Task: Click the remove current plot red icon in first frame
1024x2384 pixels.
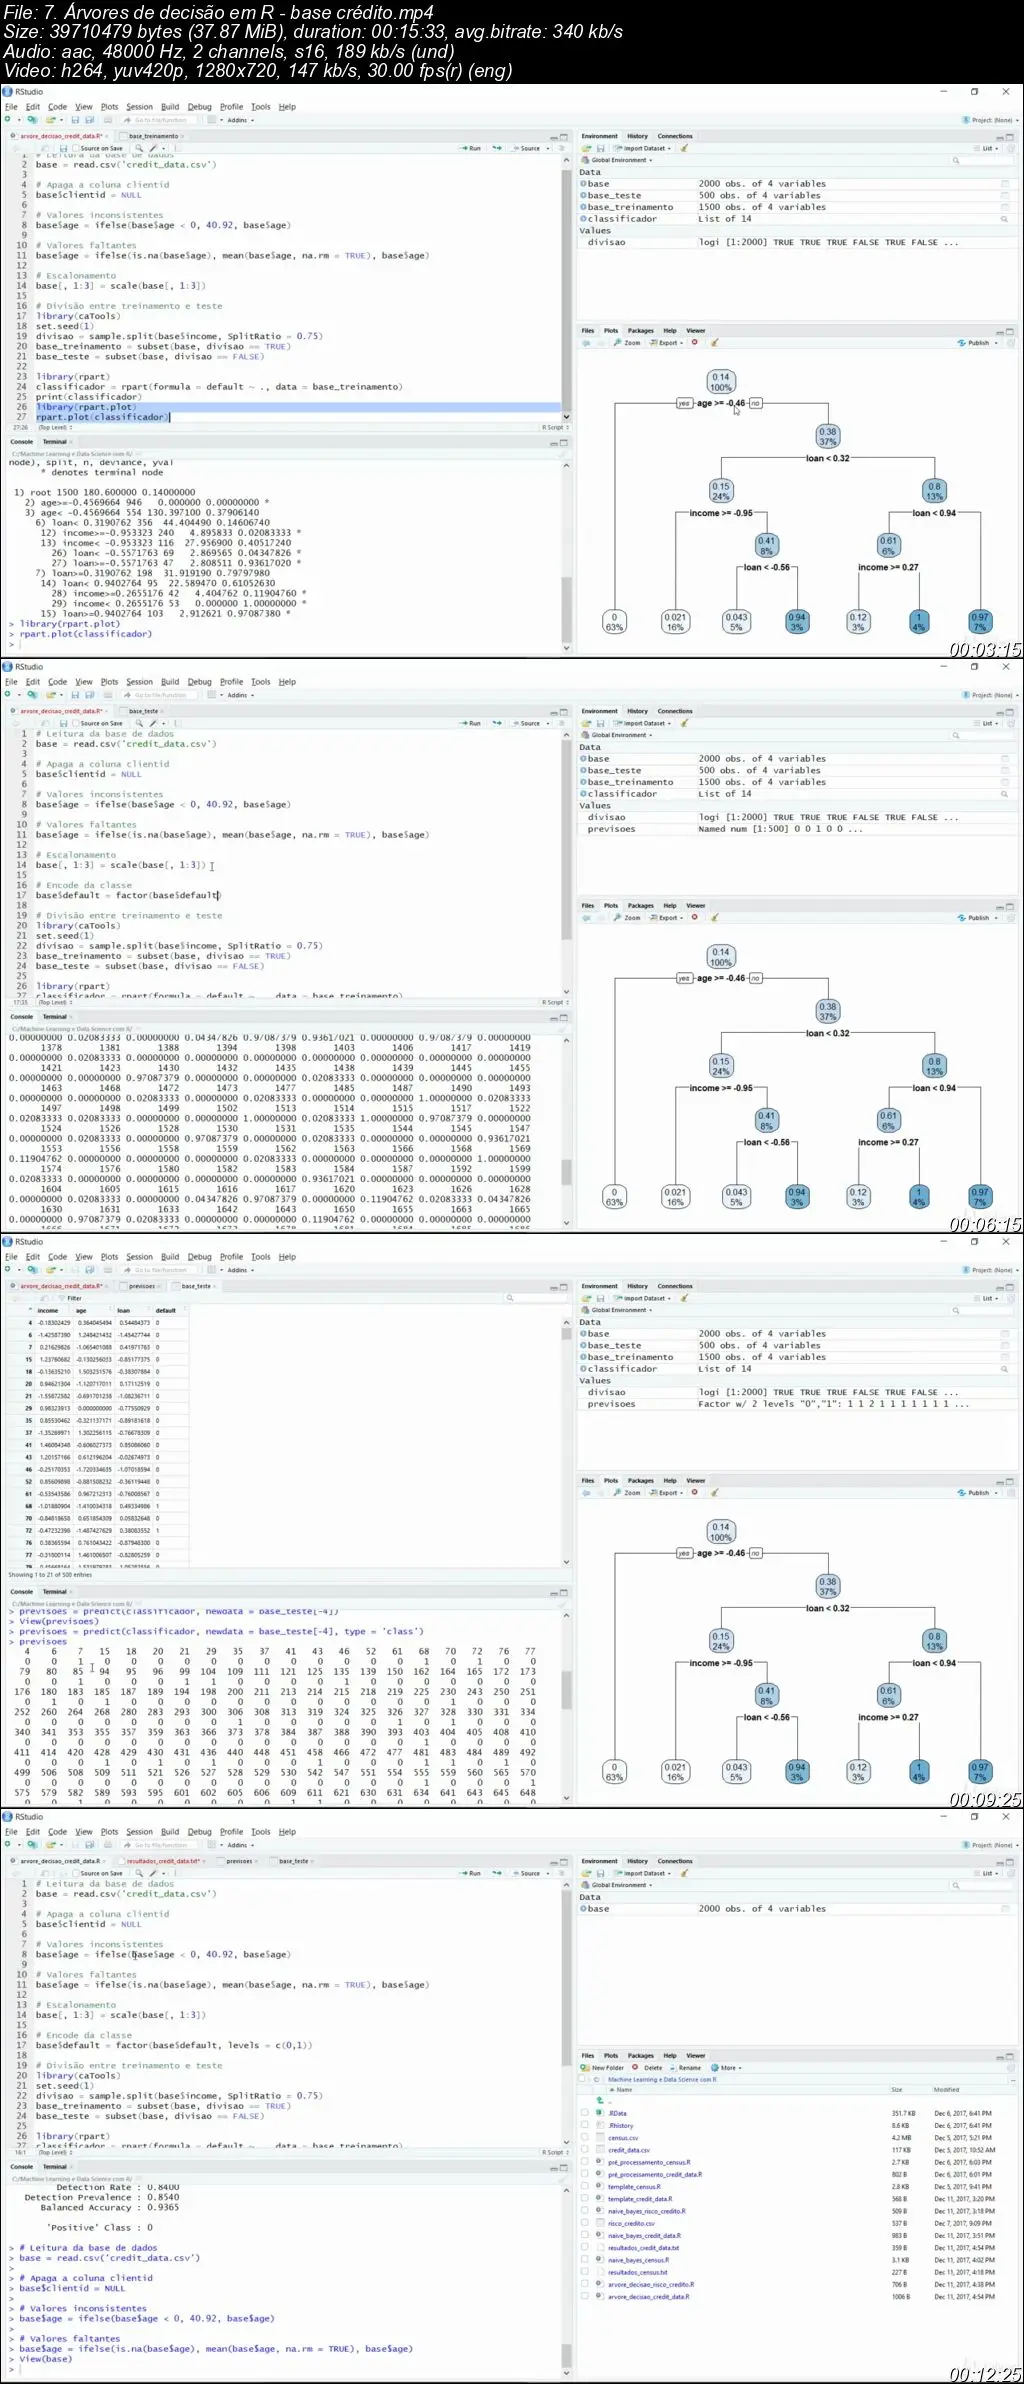Action: (x=695, y=343)
